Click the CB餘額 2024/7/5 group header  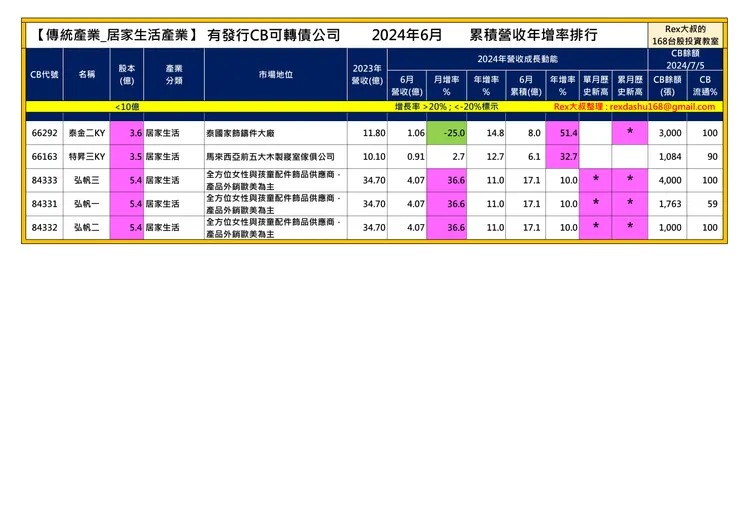coord(685,59)
